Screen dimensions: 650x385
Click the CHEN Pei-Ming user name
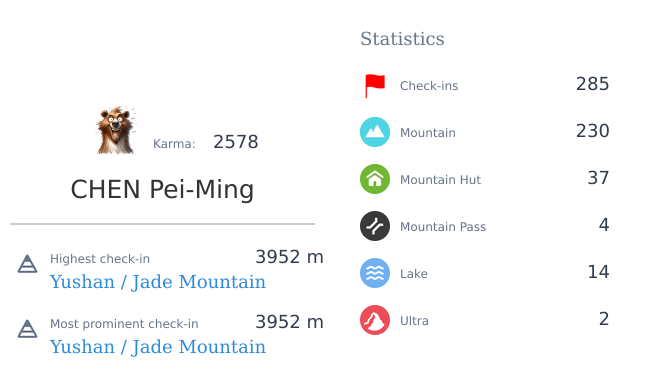[162, 190]
